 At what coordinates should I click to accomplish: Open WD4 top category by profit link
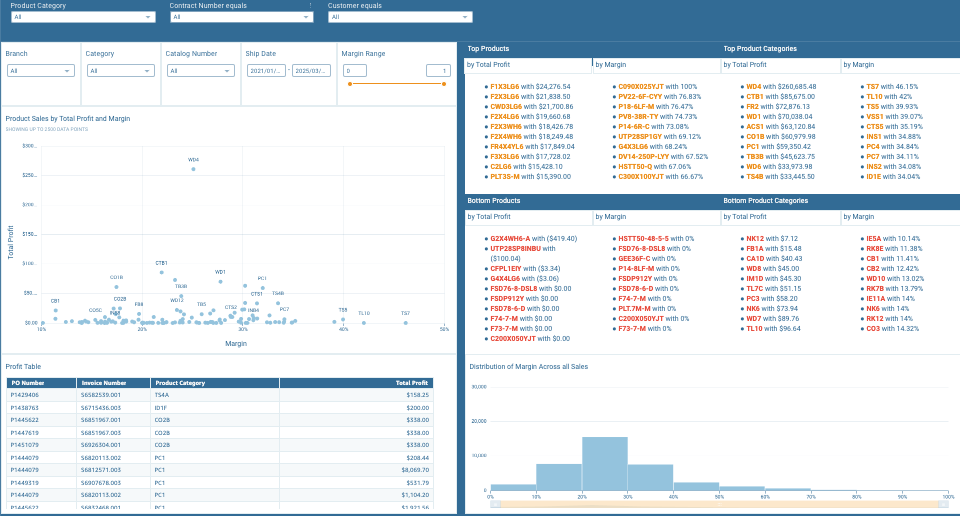pos(754,87)
